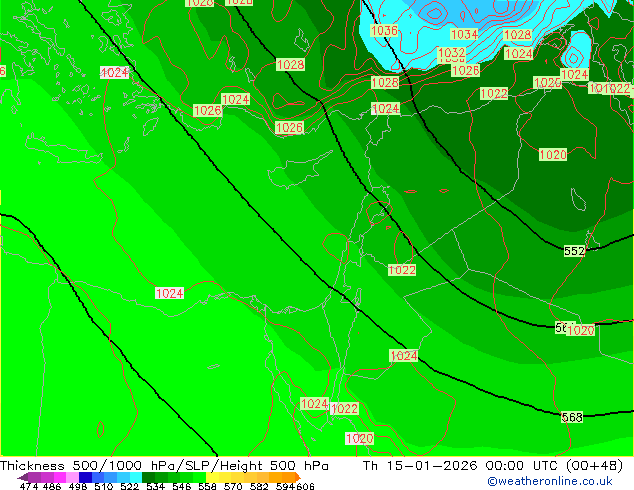Click the 568 height contour label
Image resolution: width=634 pixels, height=490 pixels.
tap(572, 417)
